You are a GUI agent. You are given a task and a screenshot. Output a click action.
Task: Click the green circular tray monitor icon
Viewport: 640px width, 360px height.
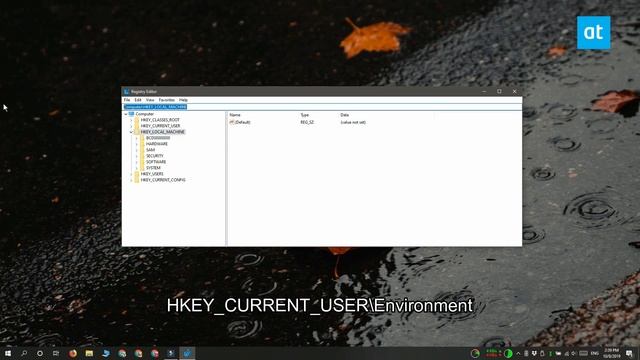508,353
